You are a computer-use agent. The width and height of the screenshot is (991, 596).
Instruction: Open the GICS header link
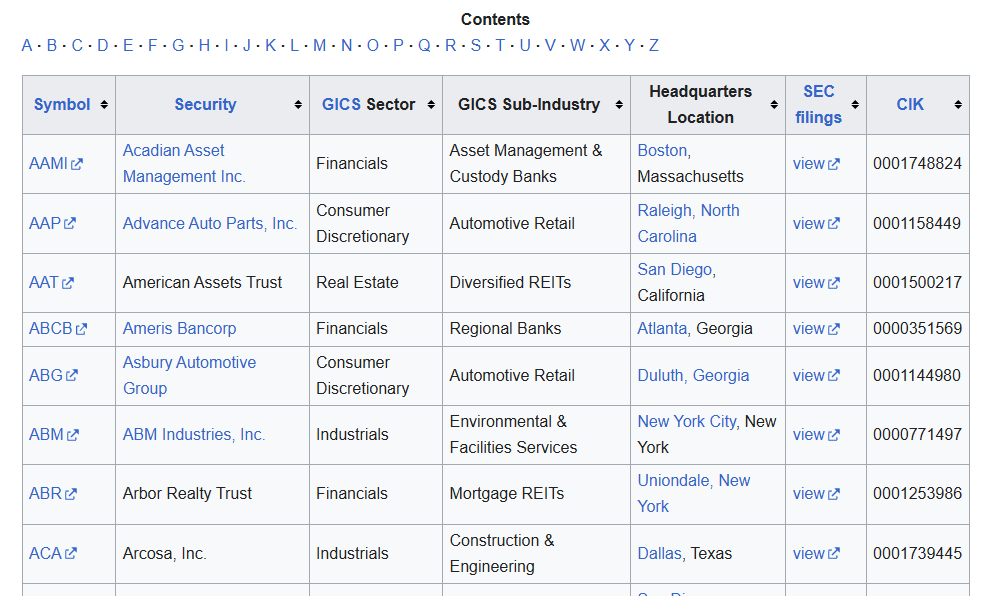[341, 105]
